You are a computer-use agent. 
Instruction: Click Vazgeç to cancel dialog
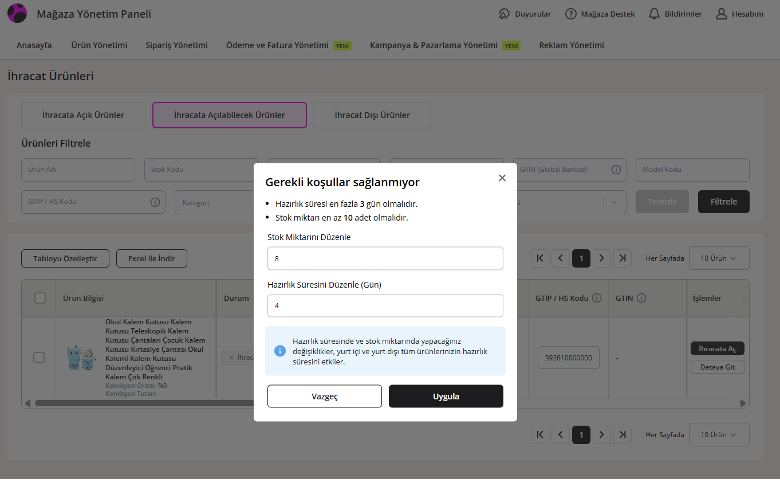click(324, 396)
